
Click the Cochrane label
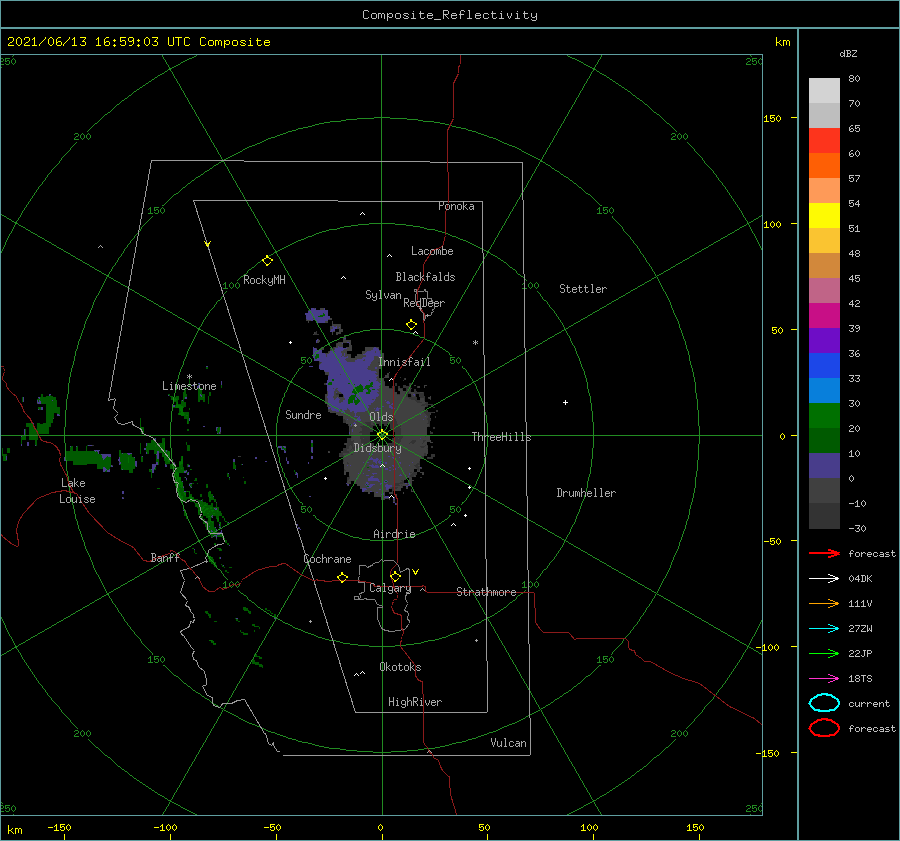(x=327, y=559)
